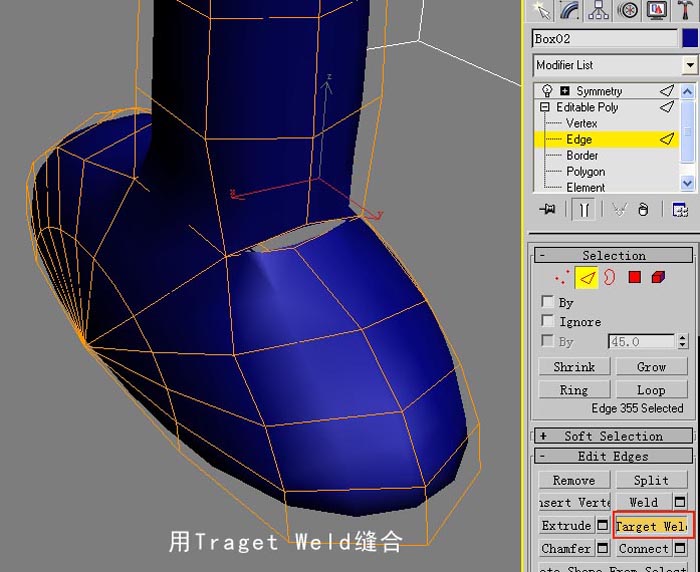Switch to the Motion panel icon
Screen dimensions: 700x572
click(x=627, y=11)
